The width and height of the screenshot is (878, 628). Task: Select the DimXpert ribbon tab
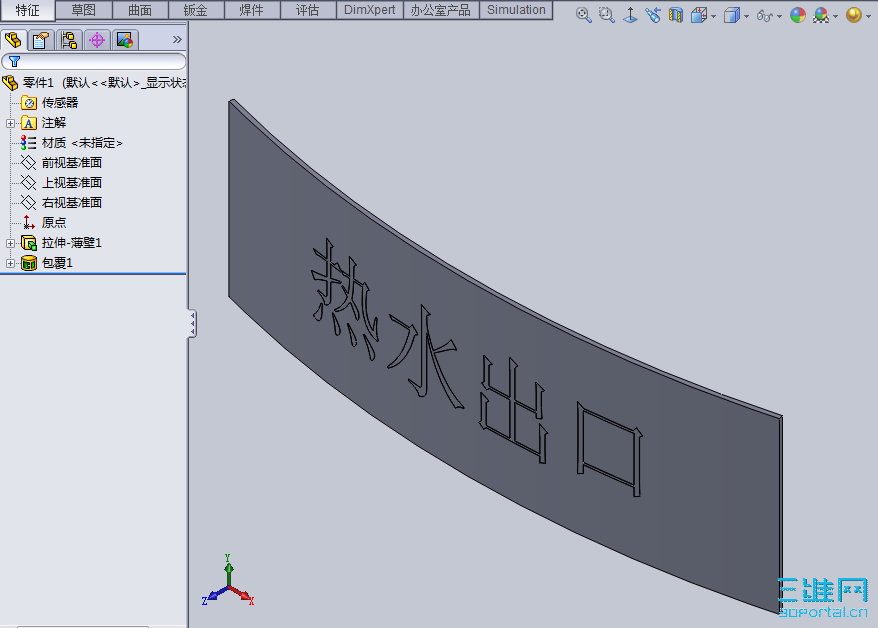(370, 10)
